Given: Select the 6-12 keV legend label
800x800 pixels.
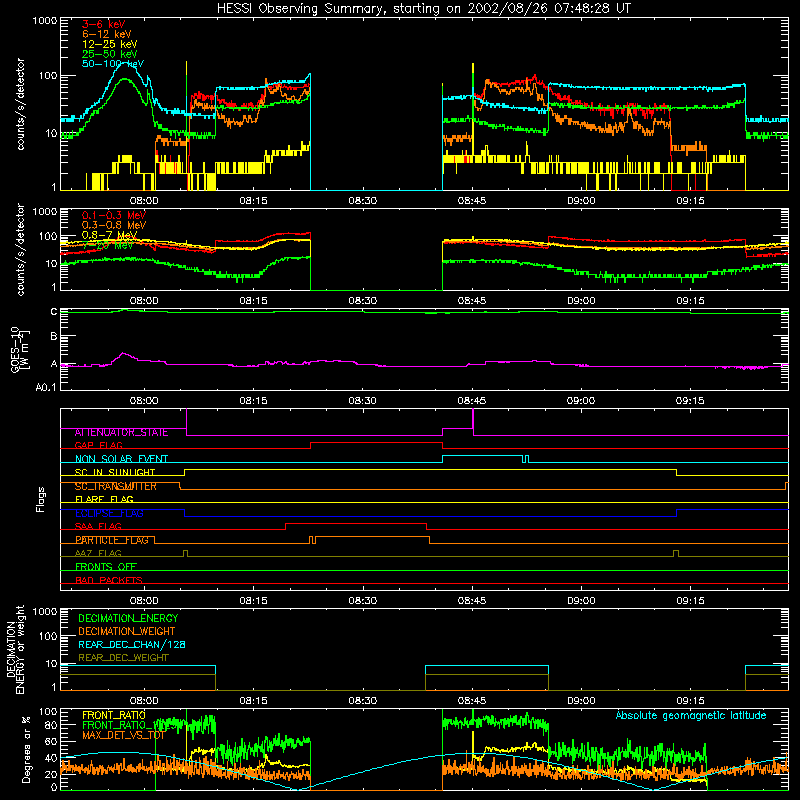Looking at the screenshot, I should [106, 34].
